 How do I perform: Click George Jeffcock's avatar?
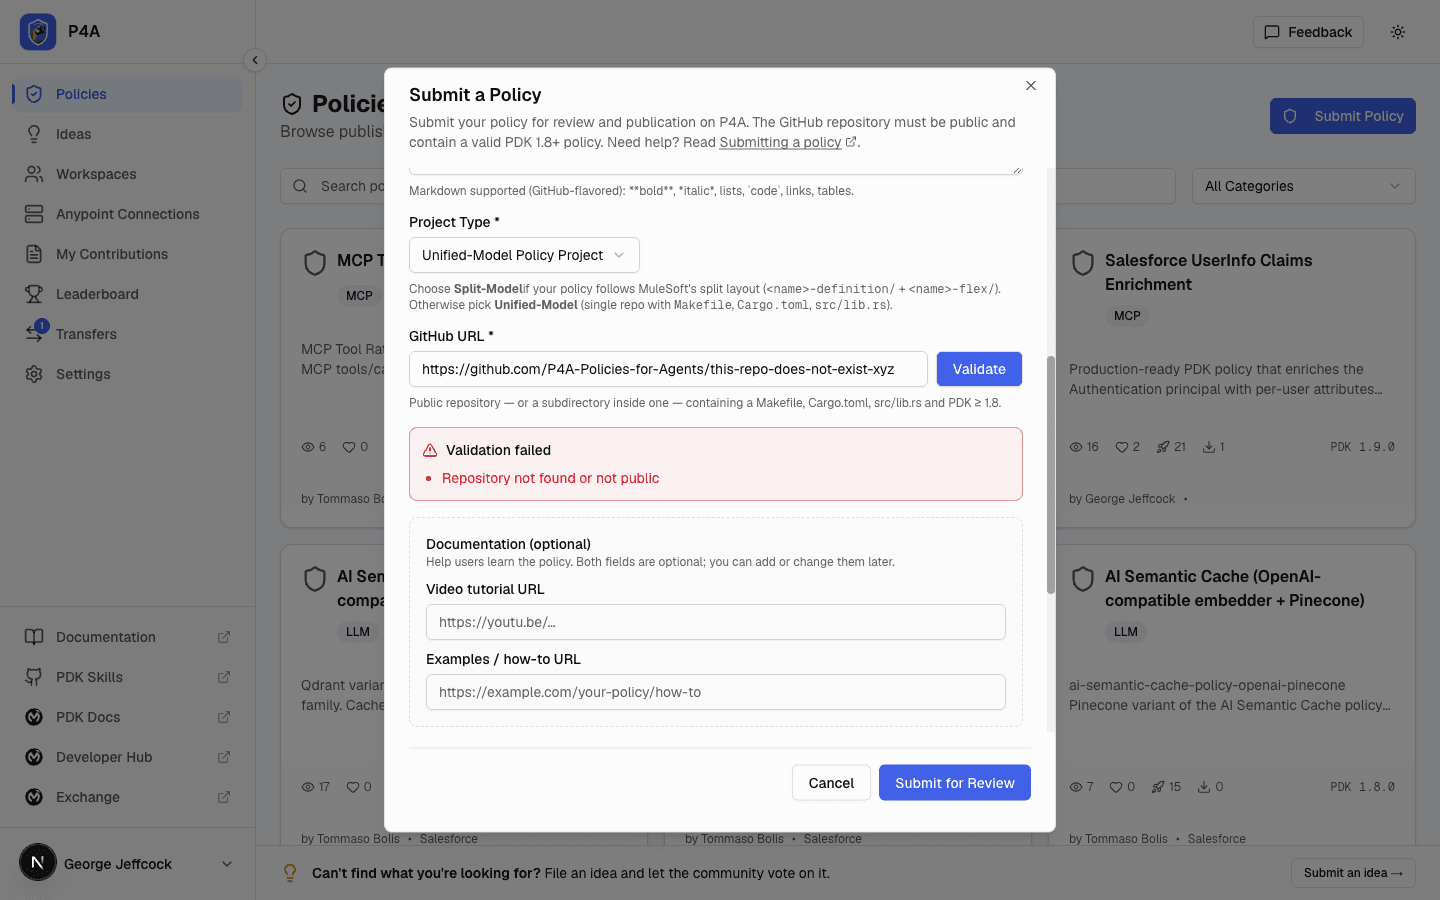click(x=38, y=863)
